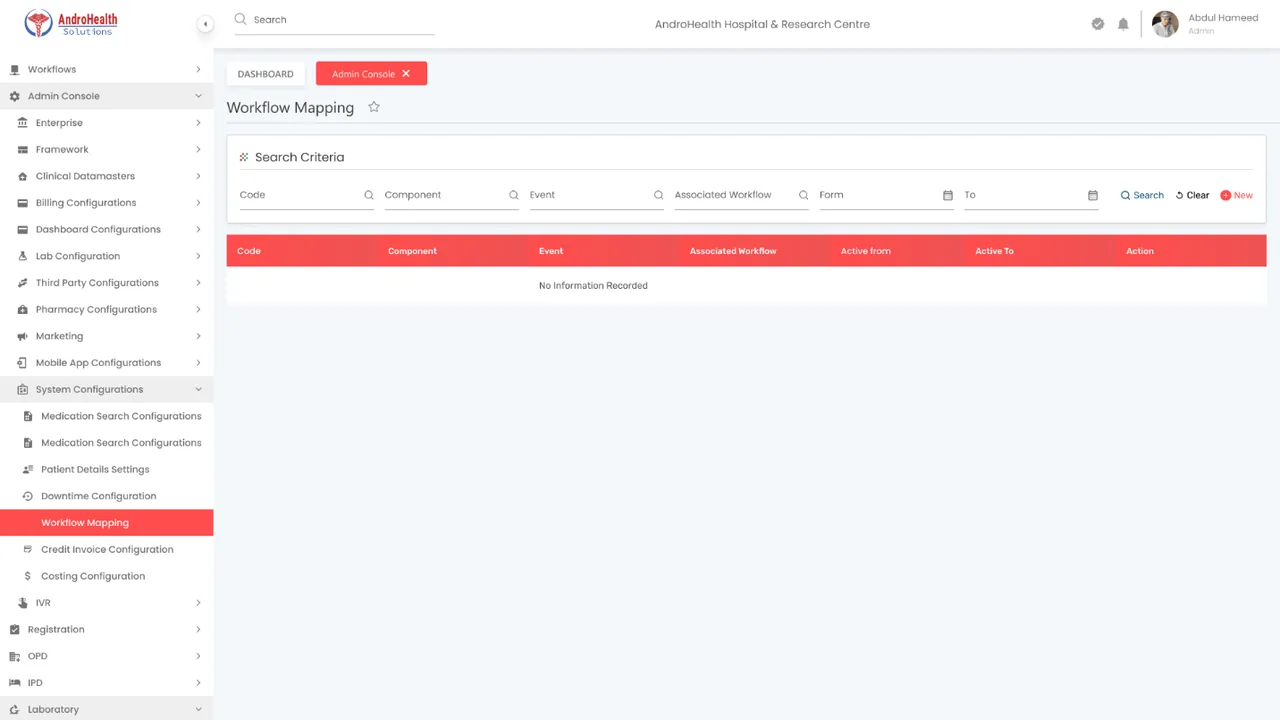Open the To date calendar picker
The width and height of the screenshot is (1280, 720).
coord(1093,195)
